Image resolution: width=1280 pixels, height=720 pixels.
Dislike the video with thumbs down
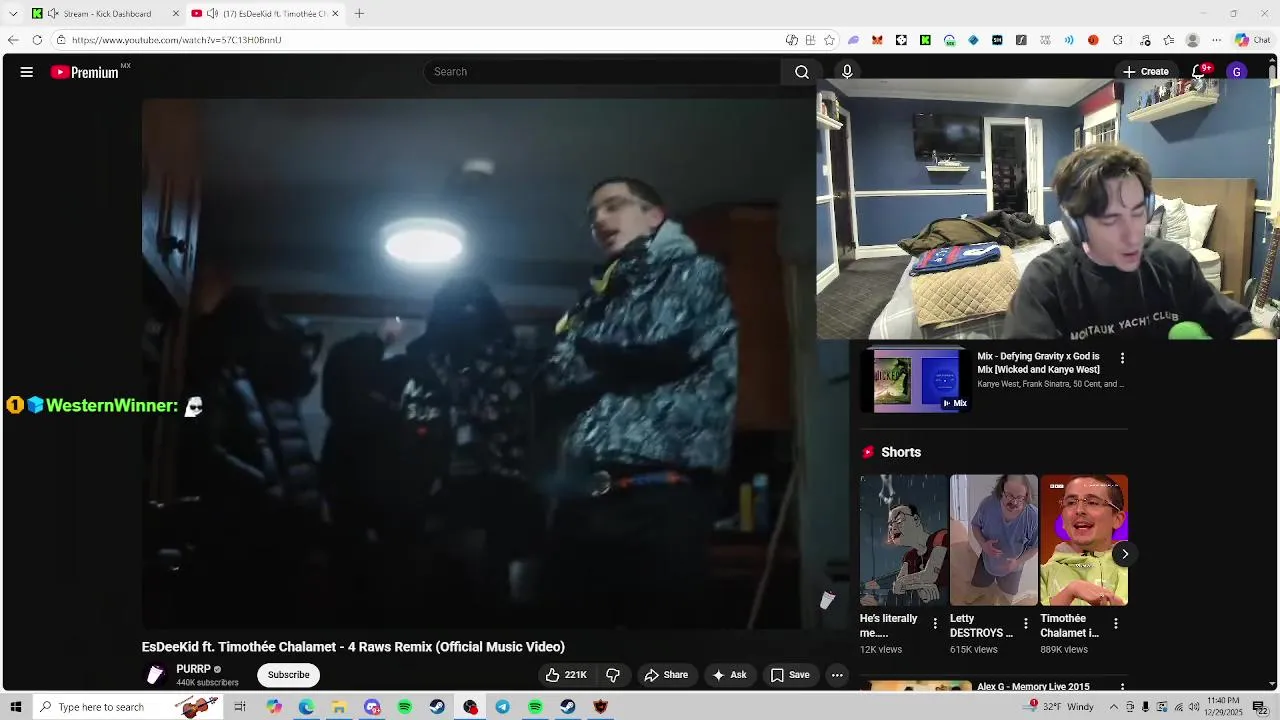[613, 675]
